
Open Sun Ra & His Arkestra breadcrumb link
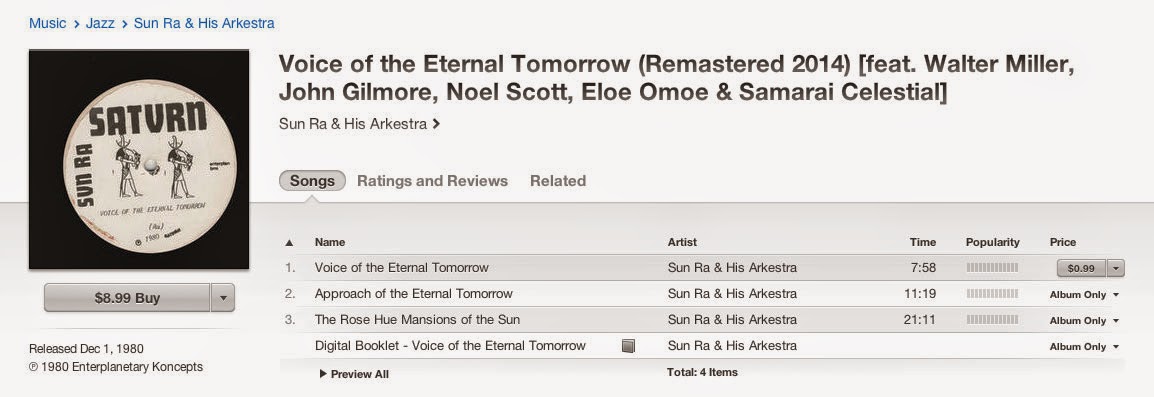(204, 23)
